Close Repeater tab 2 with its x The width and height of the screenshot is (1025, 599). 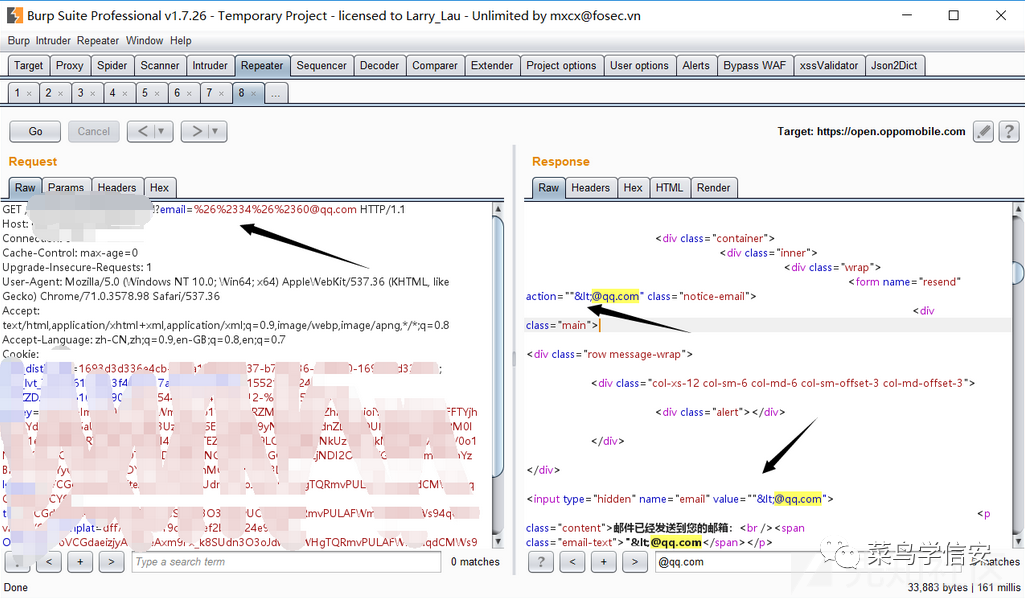tap(61, 94)
